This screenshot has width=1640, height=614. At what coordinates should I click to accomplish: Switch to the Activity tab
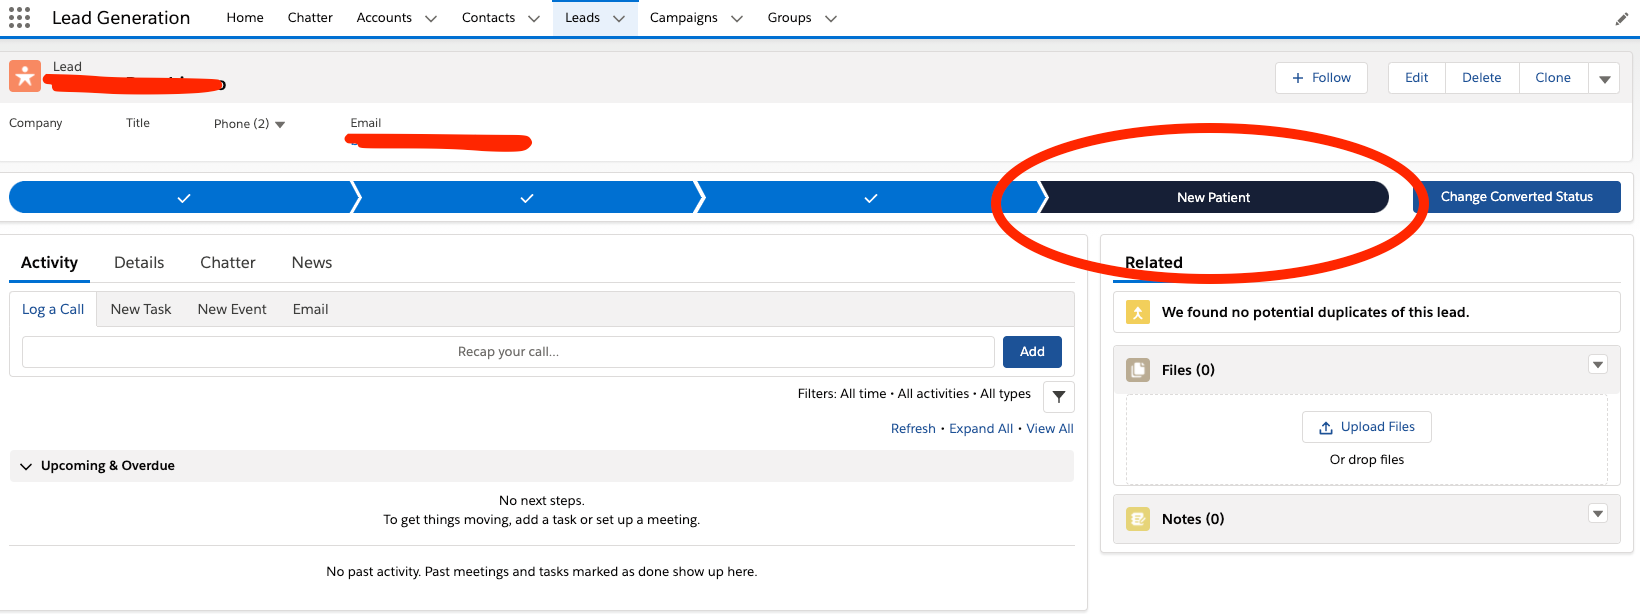(x=49, y=262)
